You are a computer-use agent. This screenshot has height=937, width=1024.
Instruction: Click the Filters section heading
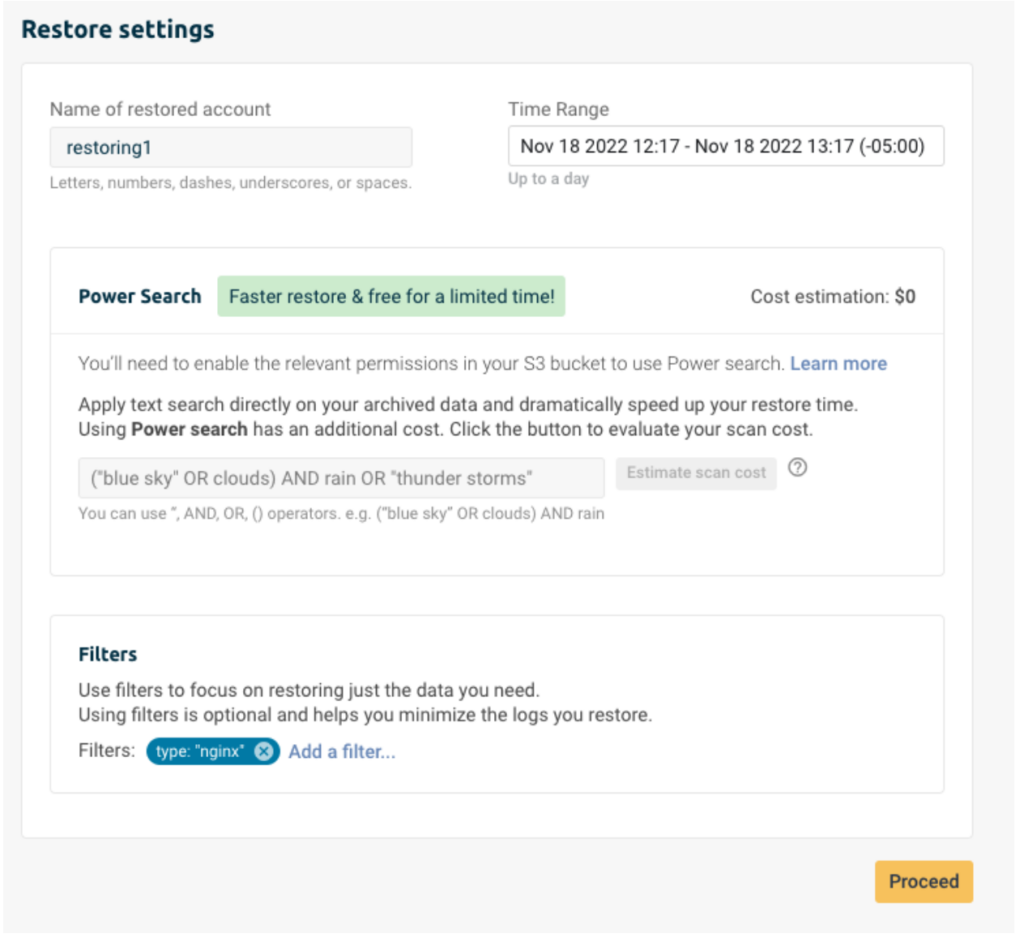point(108,654)
